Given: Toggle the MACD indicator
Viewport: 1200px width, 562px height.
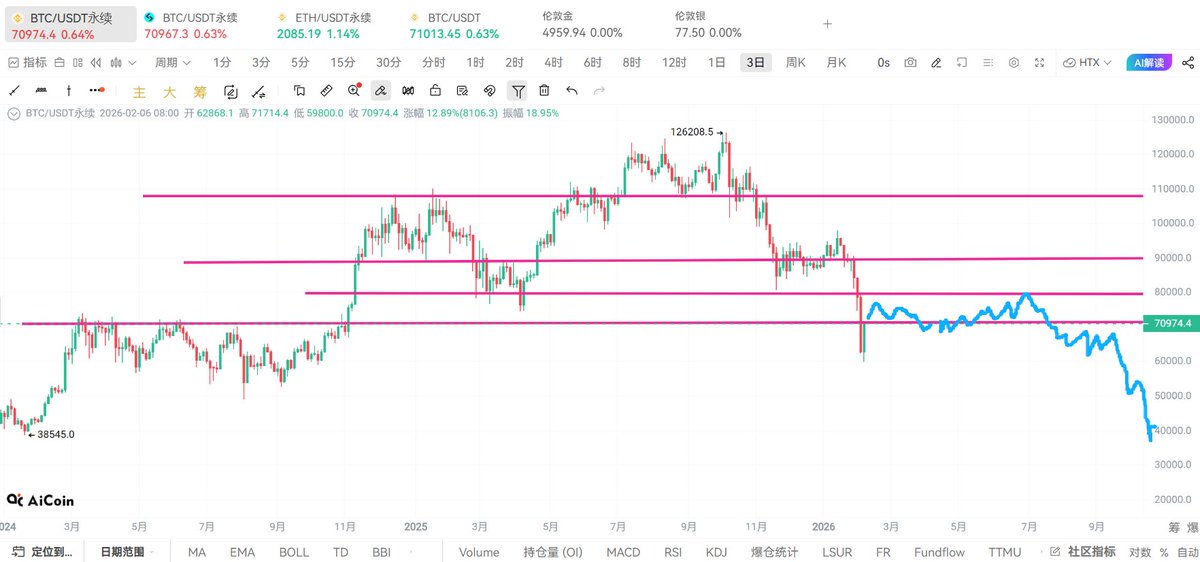Looking at the screenshot, I should click(x=623, y=552).
